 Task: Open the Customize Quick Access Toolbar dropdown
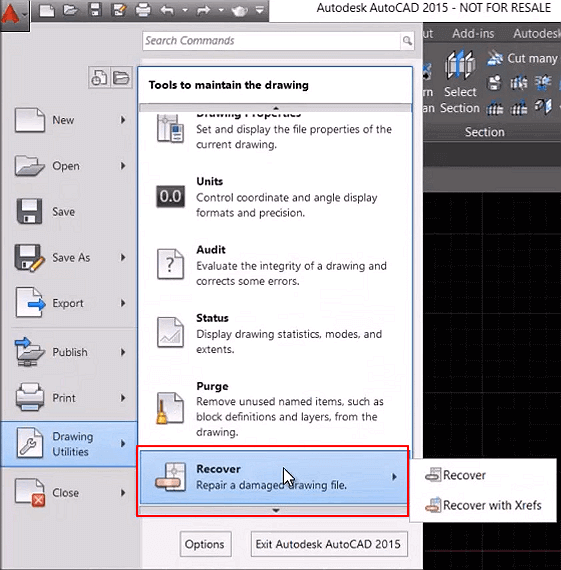260,10
